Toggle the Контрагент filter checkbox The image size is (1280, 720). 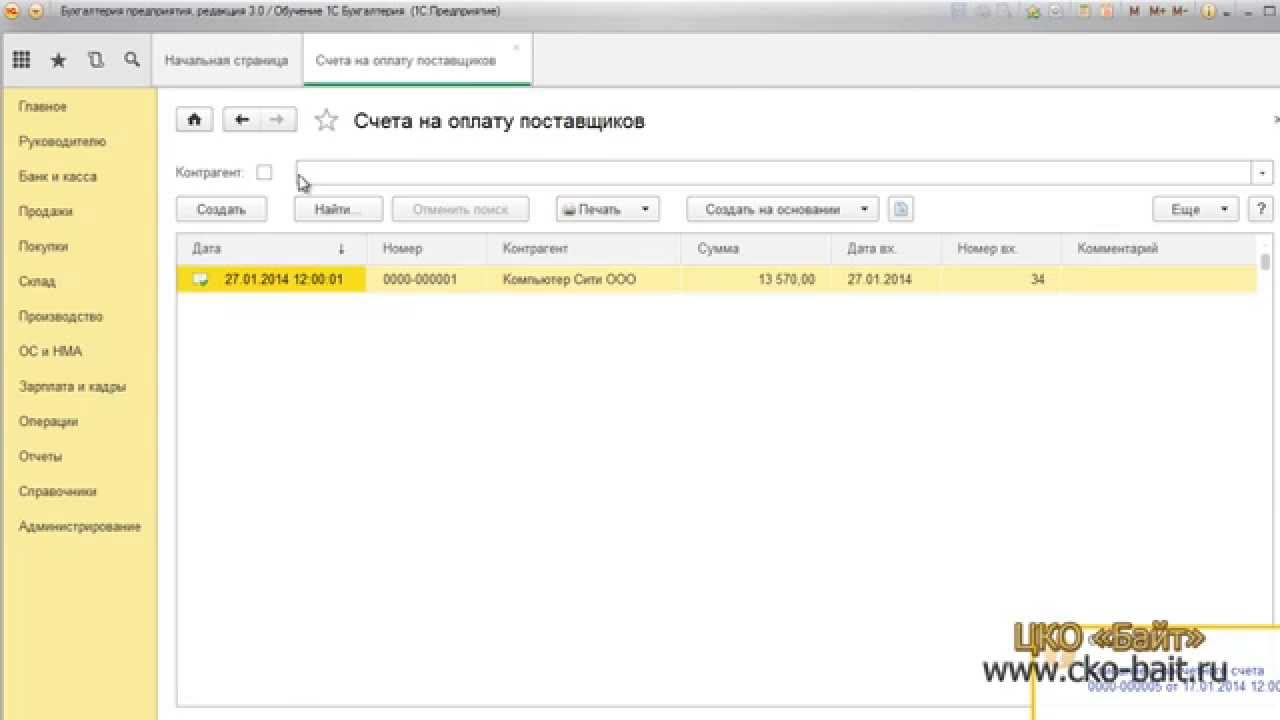(264, 172)
